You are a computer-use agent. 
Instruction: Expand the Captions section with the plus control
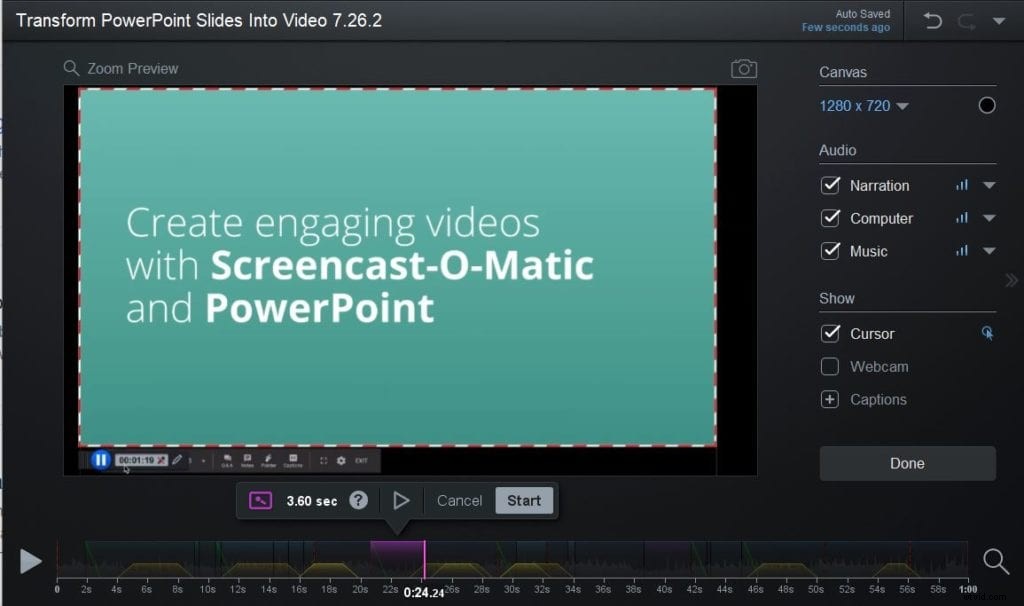(x=830, y=399)
